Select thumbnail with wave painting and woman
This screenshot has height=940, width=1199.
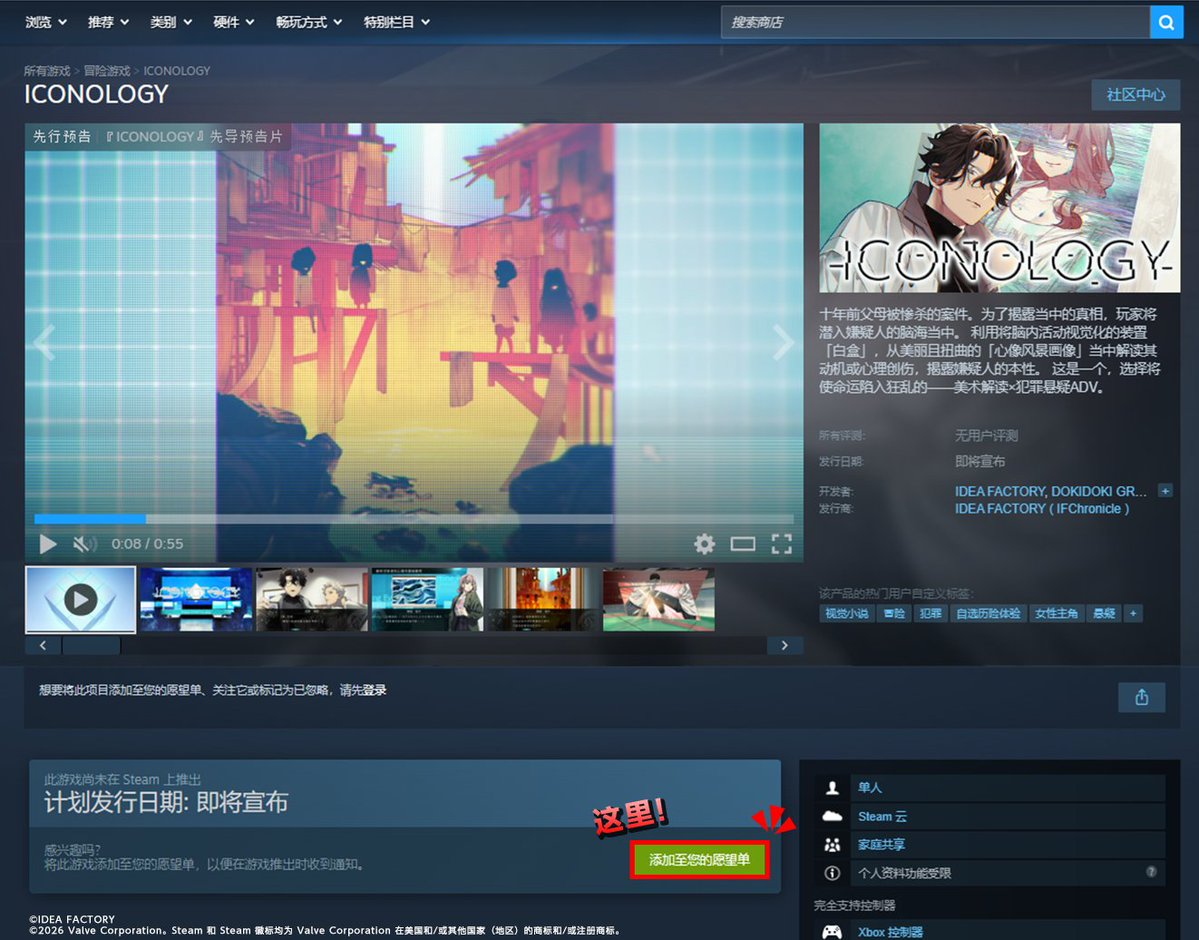coord(427,600)
